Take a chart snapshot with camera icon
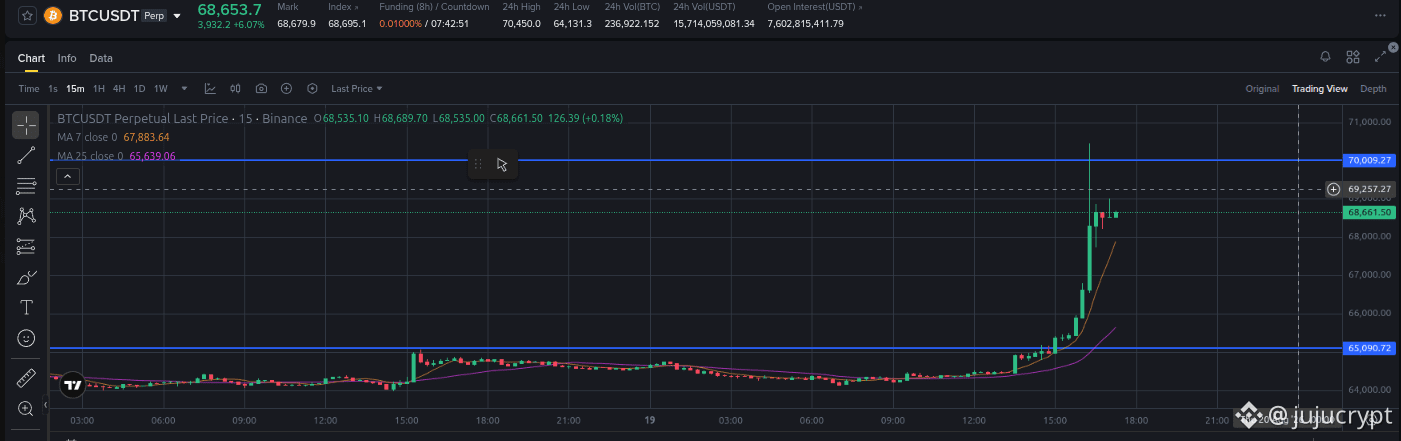The height and width of the screenshot is (441, 1401). click(x=261, y=88)
